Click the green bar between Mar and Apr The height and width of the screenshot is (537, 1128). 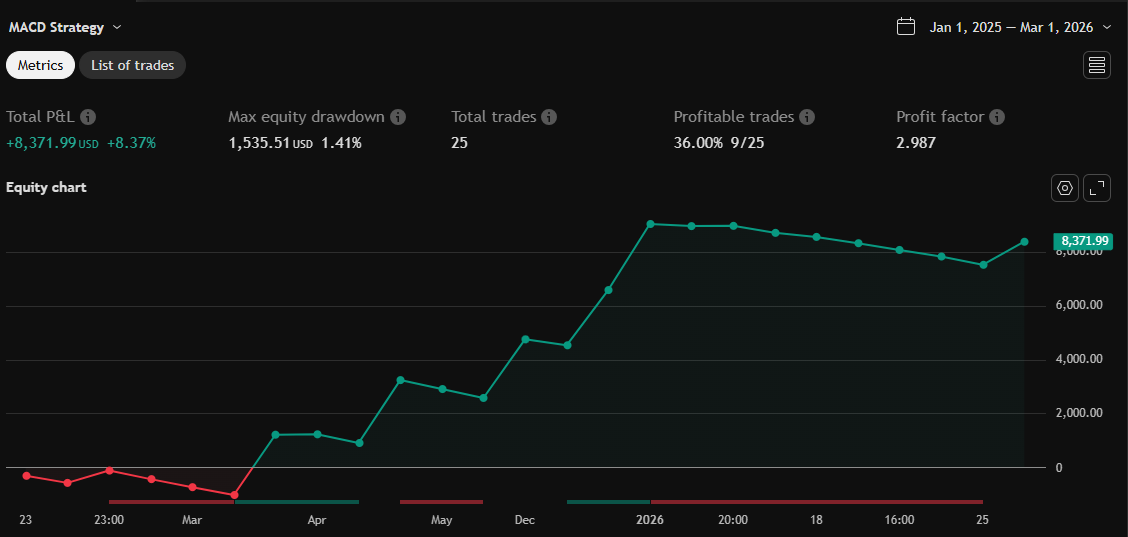296,501
